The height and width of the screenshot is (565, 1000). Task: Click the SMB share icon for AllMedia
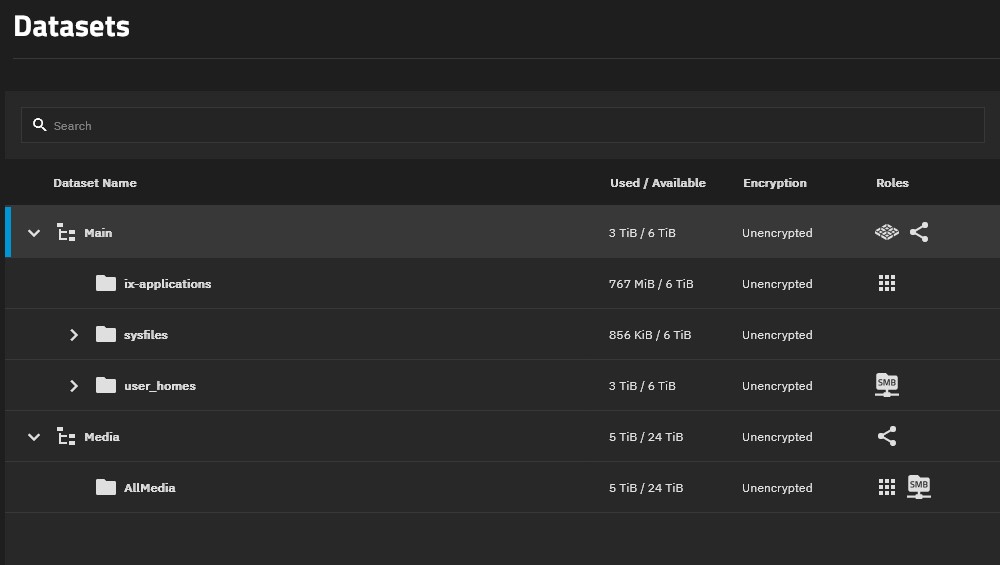point(918,487)
